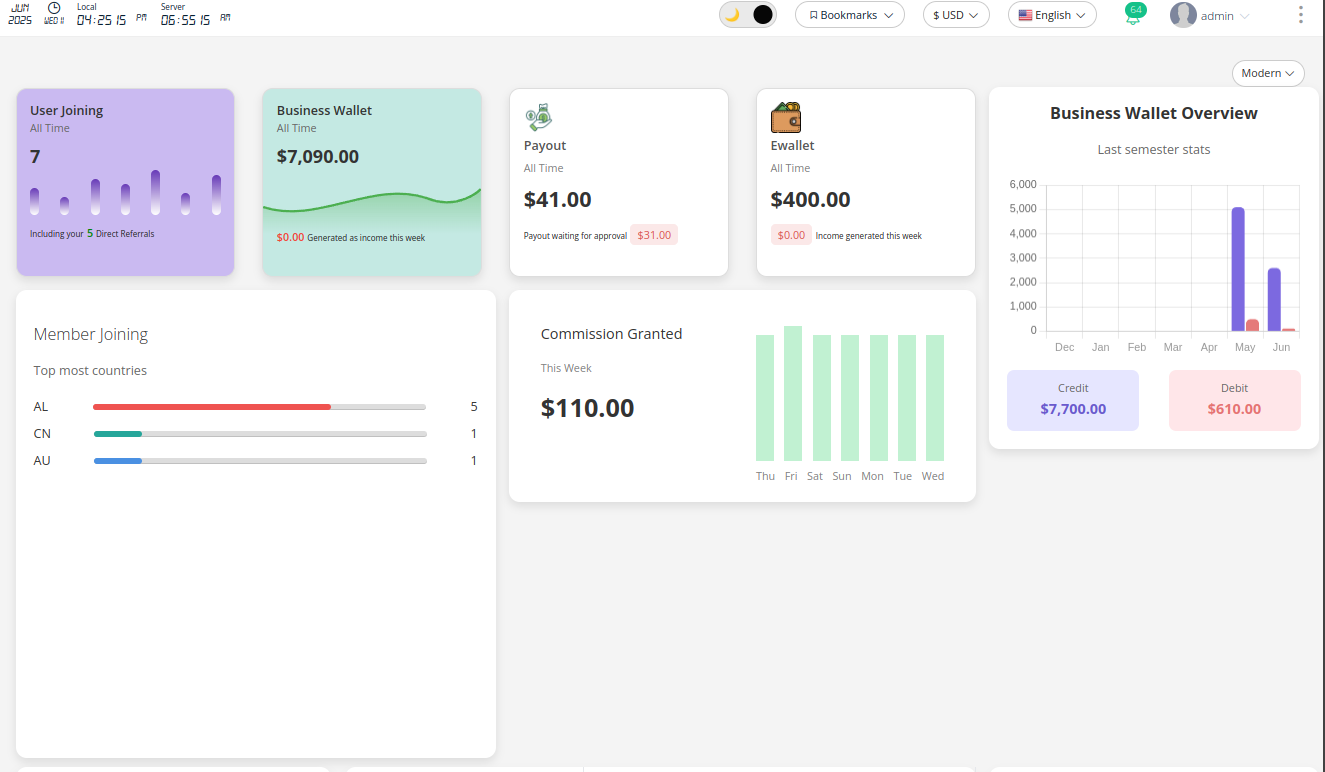Viewport: 1325px width, 772px height.
Task: Click the Payout money icon
Action: point(538,117)
